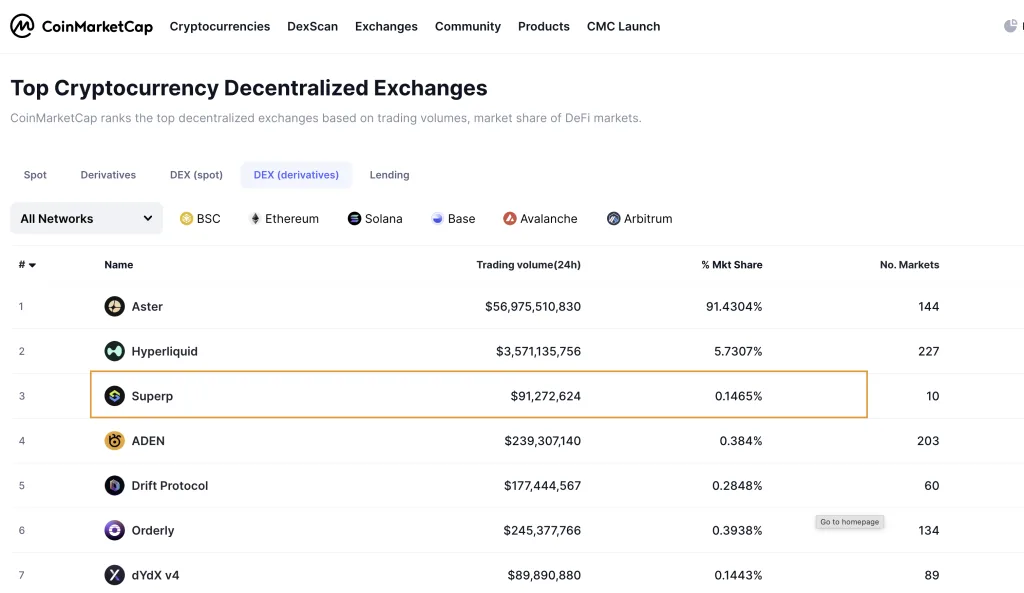Open the Cryptocurrencies nav menu
The width and height of the screenshot is (1024, 593).
tap(219, 27)
